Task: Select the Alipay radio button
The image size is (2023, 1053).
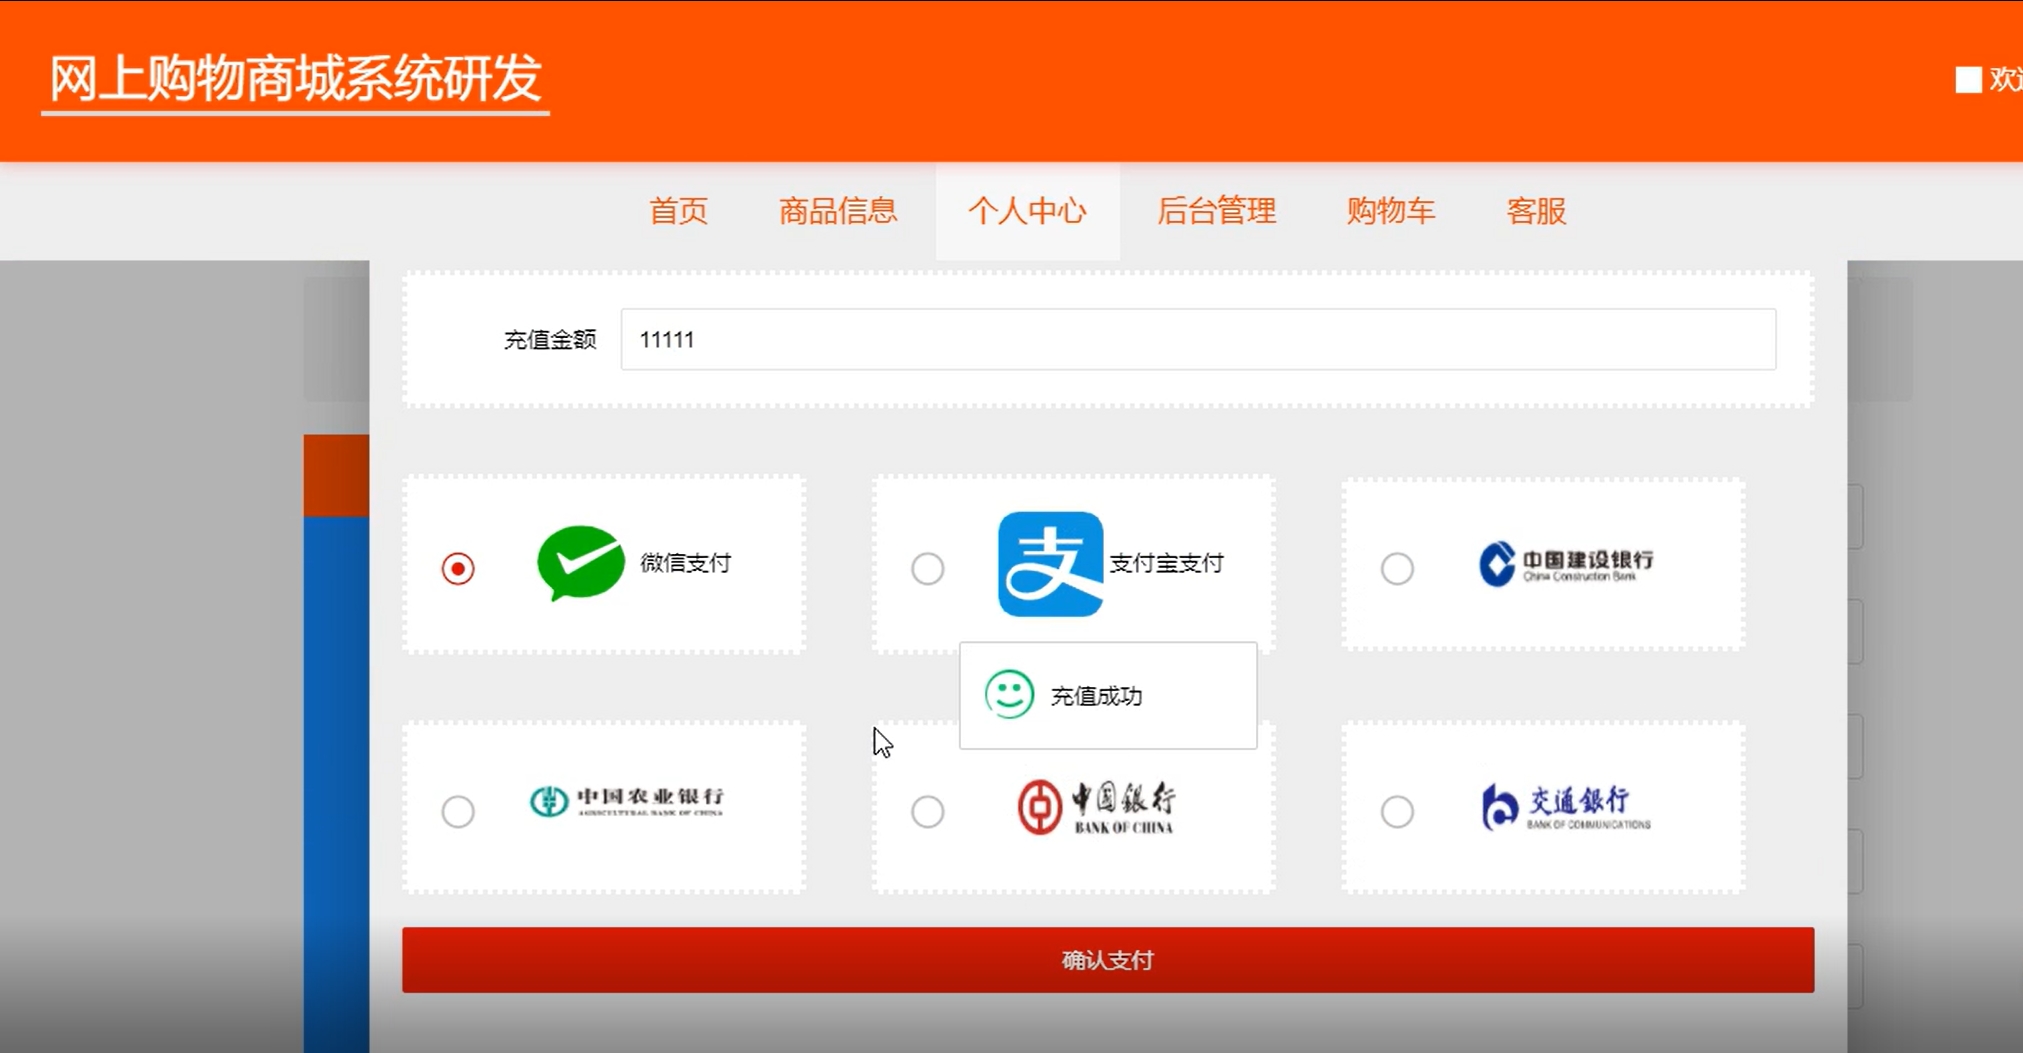Action: click(928, 568)
